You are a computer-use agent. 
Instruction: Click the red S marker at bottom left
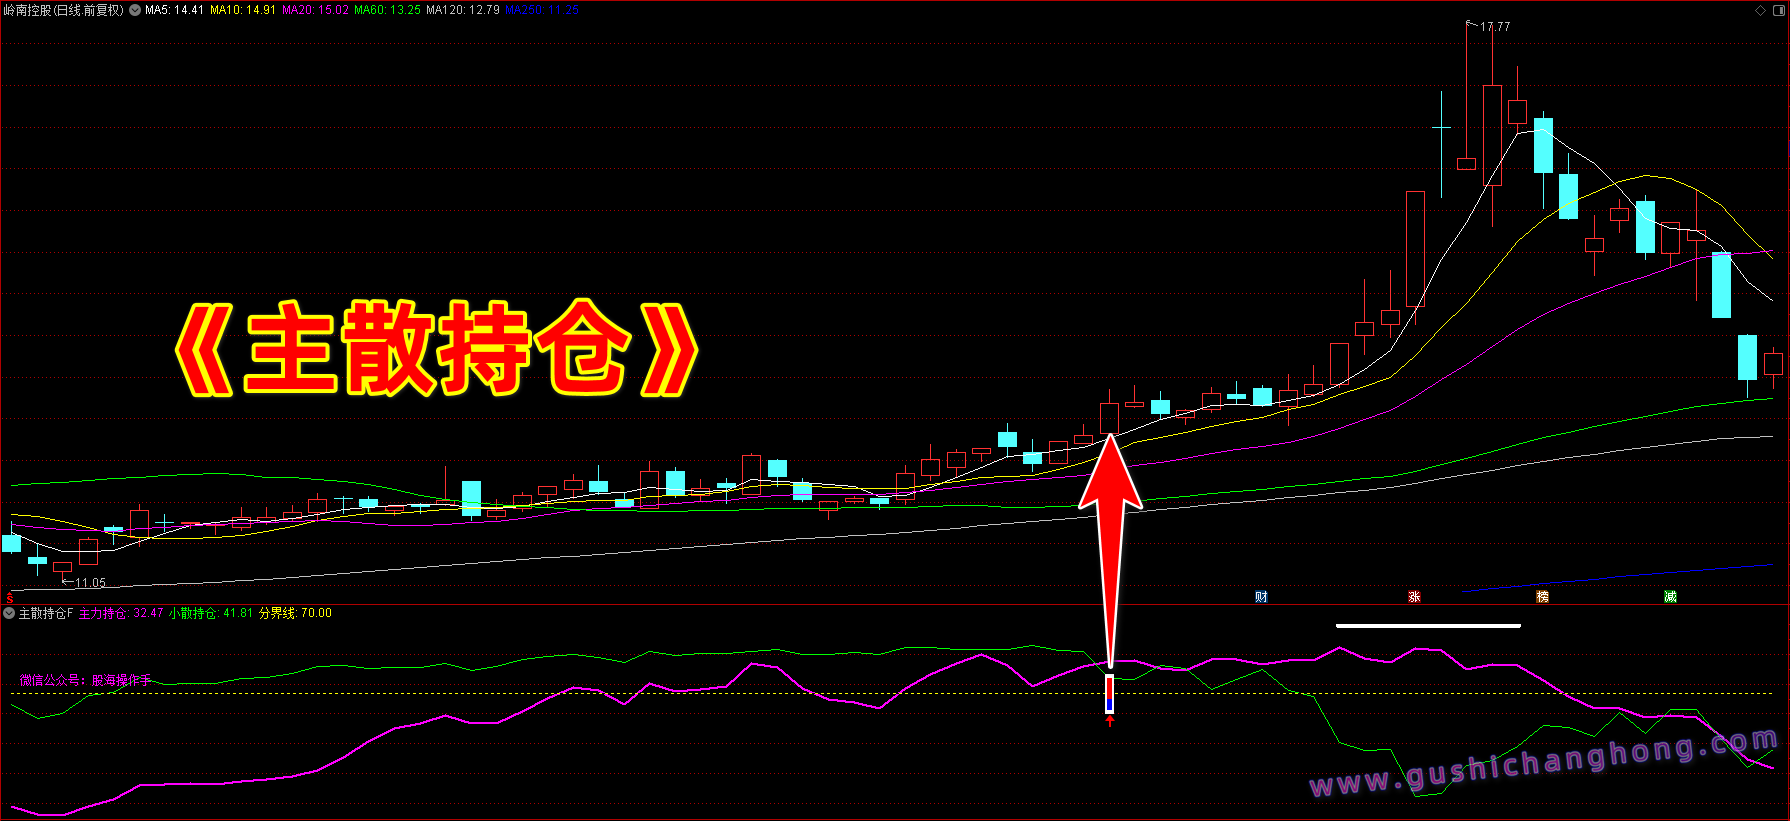[x=9, y=598]
